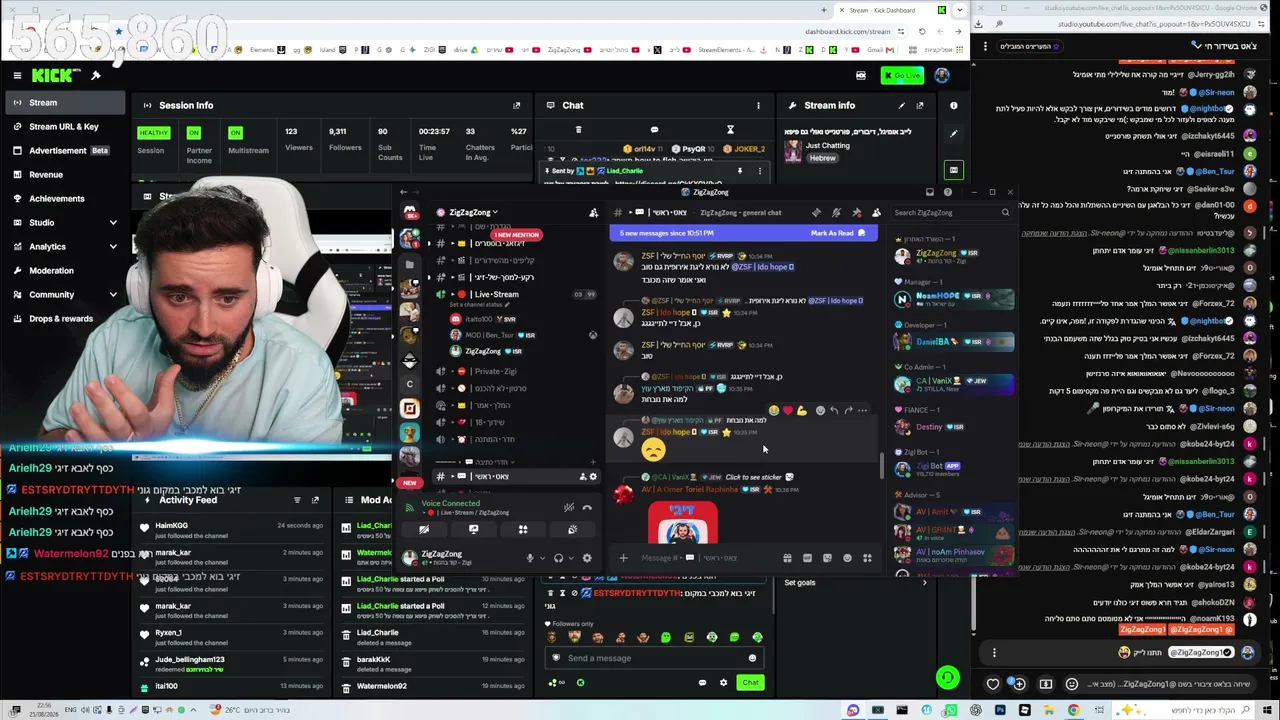
Task: Open Set goals
Action: click(800, 582)
